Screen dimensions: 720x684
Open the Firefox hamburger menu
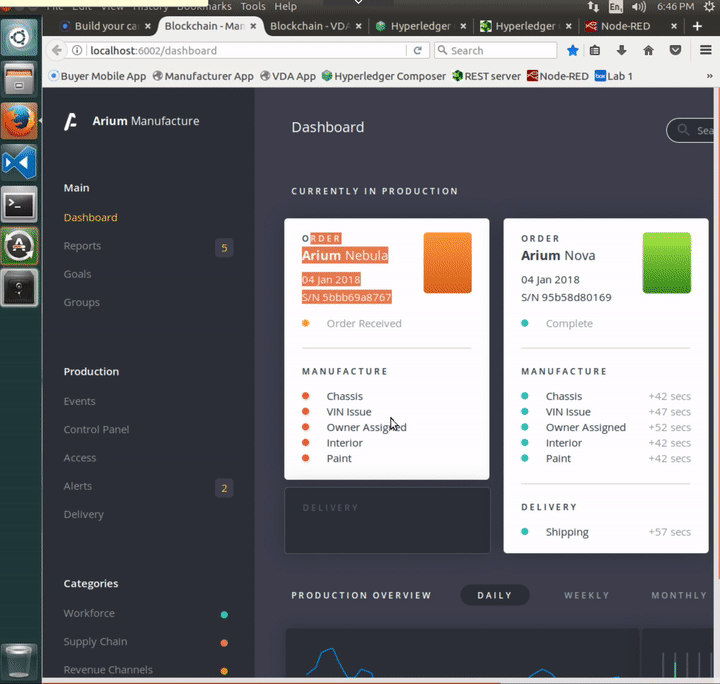tap(705, 50)
